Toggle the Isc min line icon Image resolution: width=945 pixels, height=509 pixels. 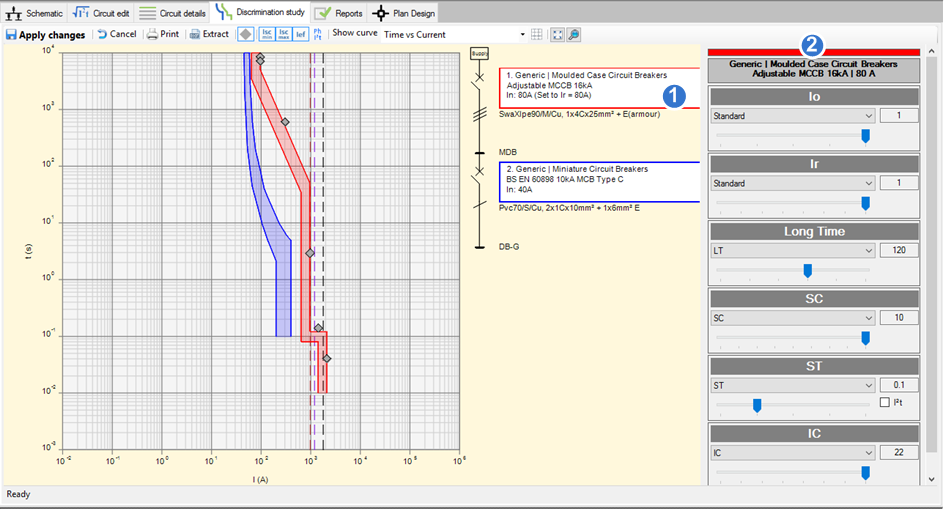point(267,34)
